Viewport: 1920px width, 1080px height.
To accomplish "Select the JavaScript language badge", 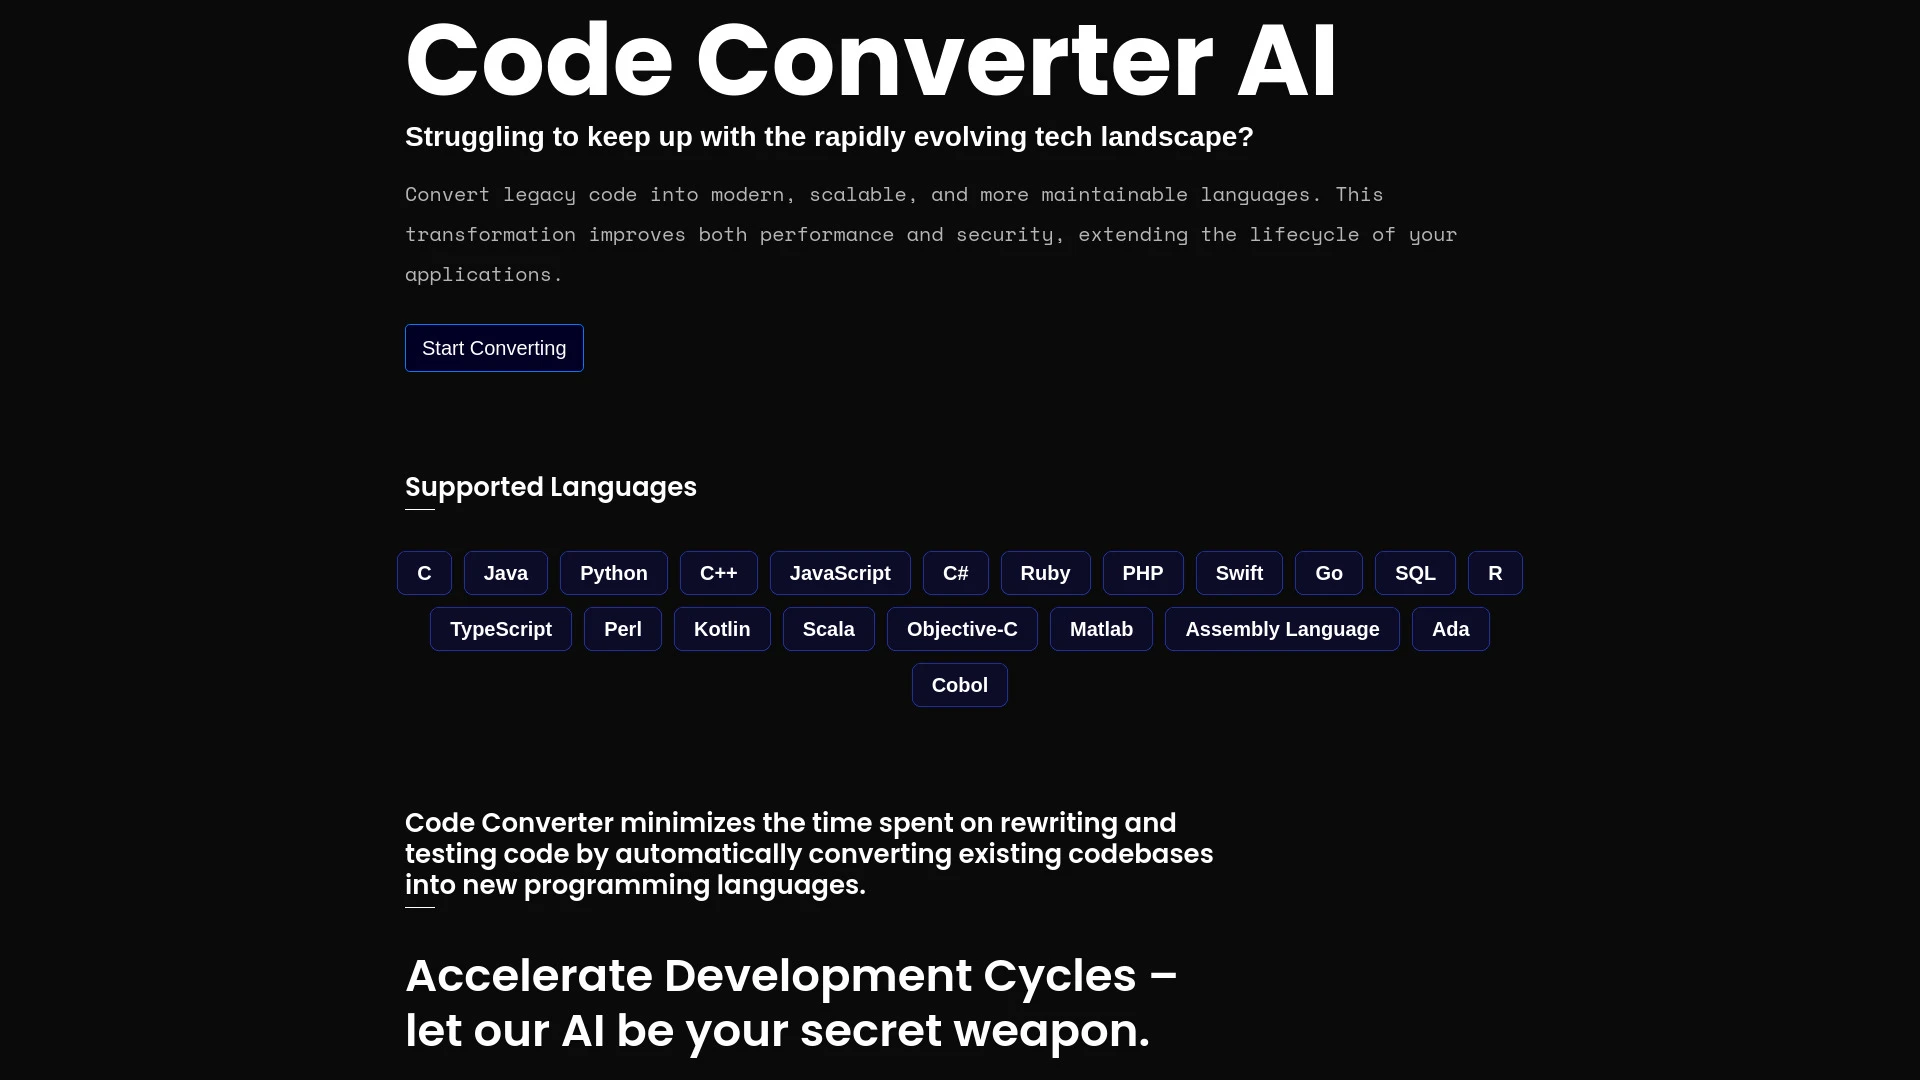I will coord(840,572).
